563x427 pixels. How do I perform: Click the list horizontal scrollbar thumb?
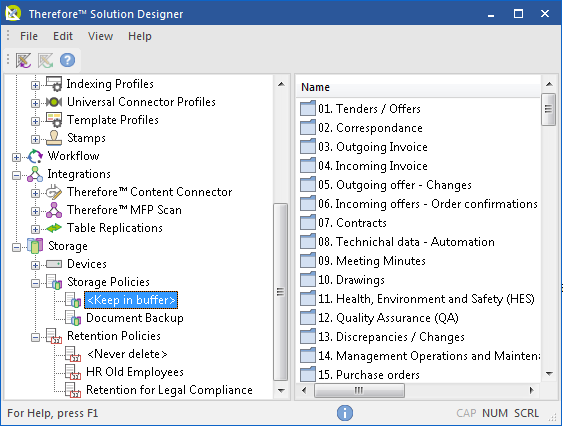(359, 390)
